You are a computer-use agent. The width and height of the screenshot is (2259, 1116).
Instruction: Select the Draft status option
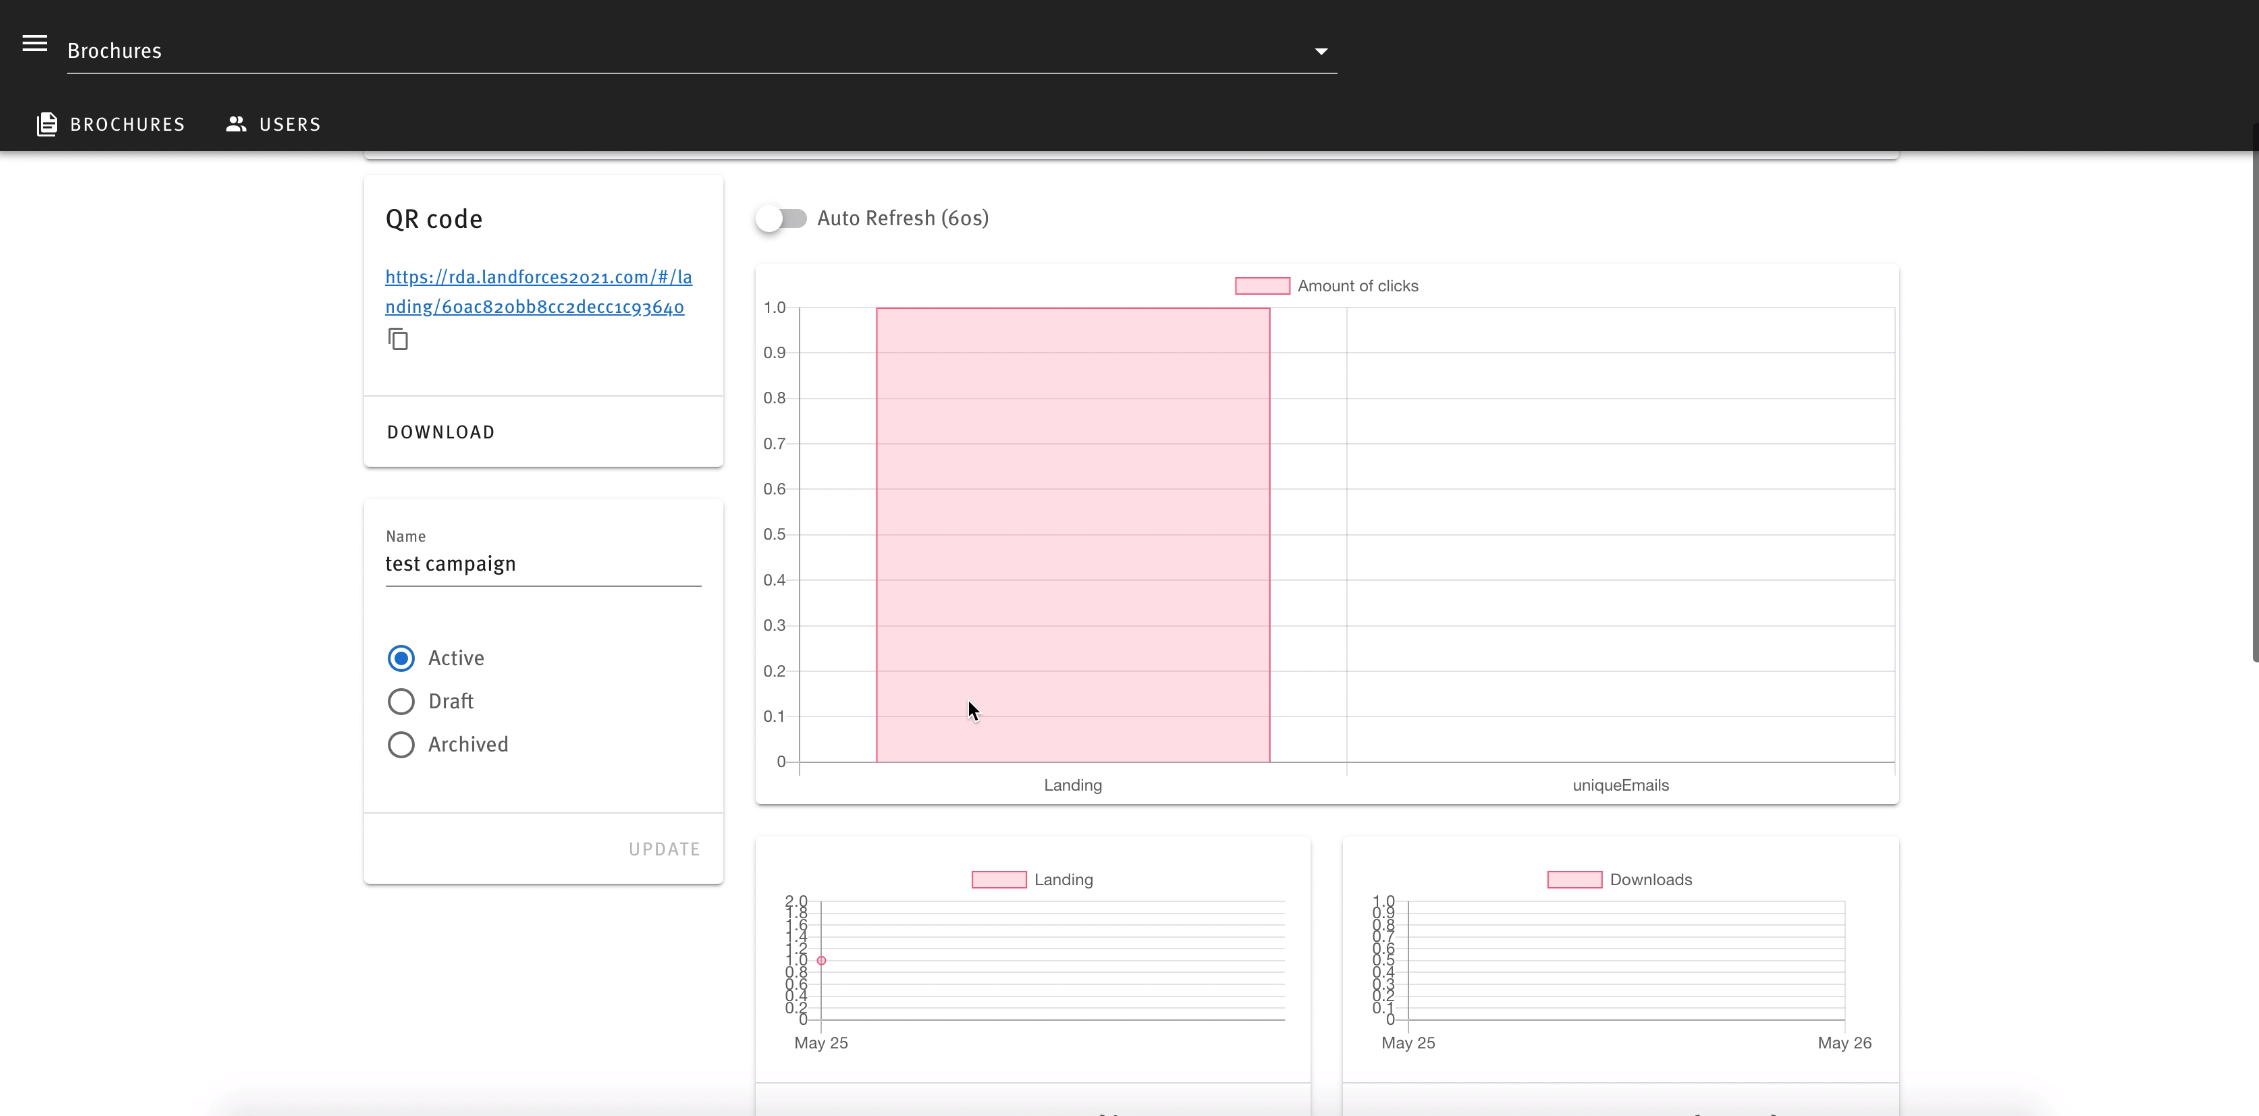pyautogui.click(x=401, y=702)
